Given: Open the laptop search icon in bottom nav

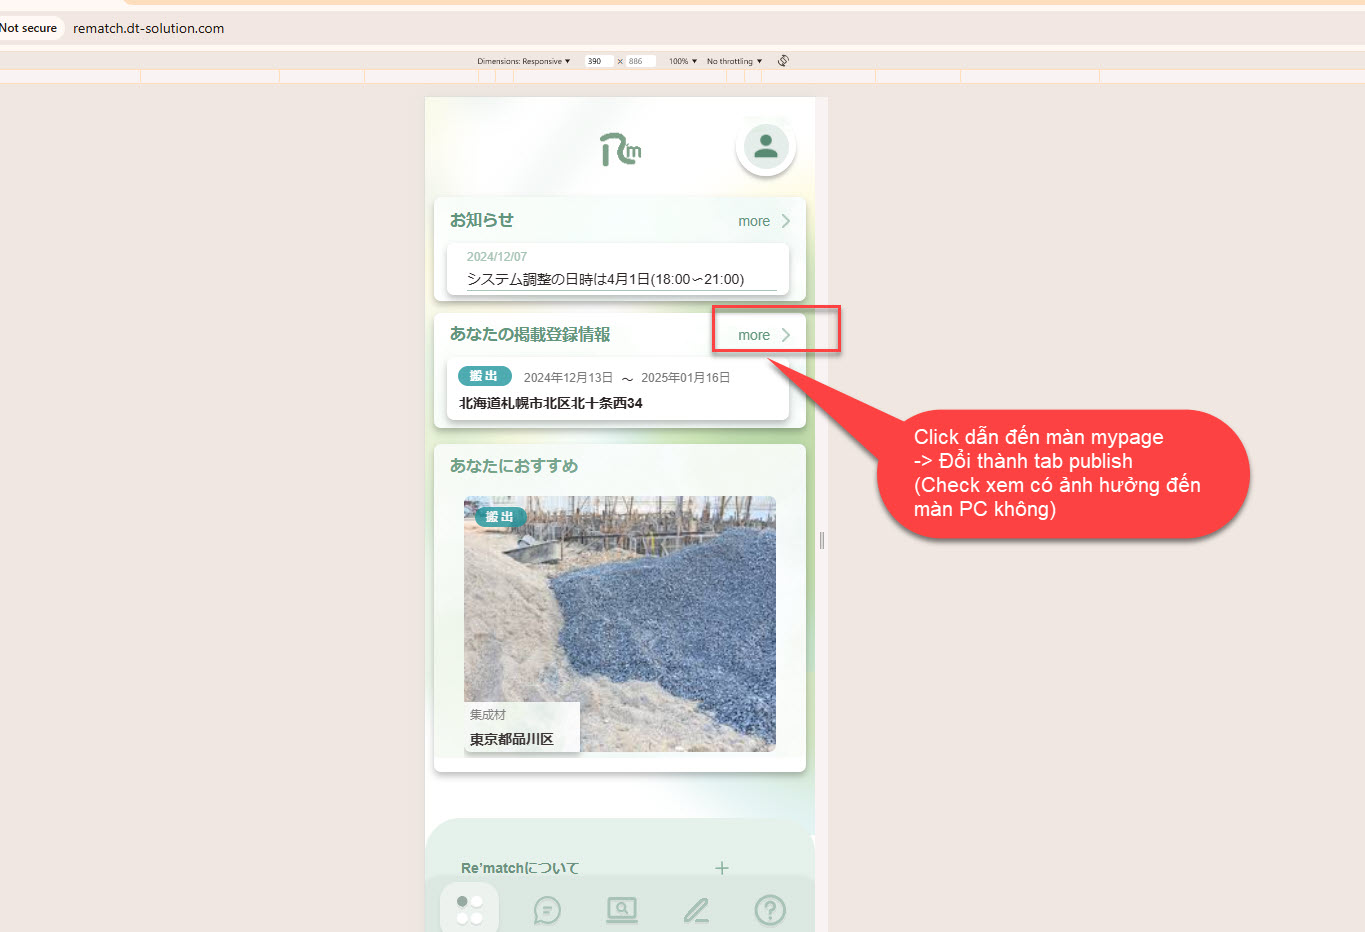Looking at the screenshot, I should 622,910.
